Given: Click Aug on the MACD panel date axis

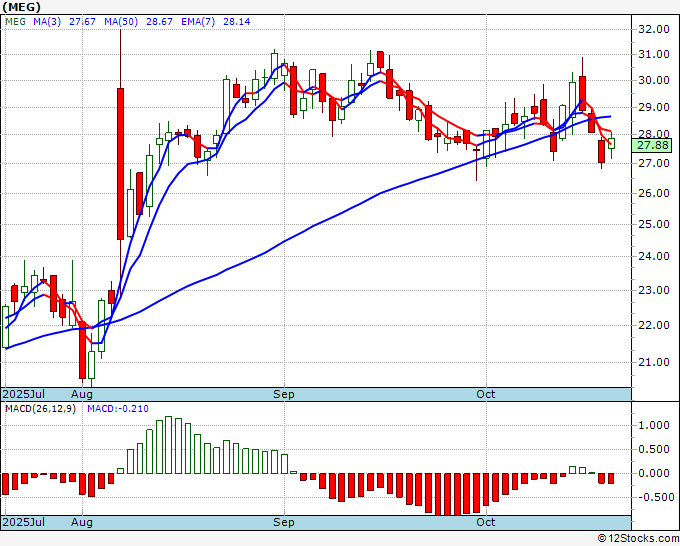Looking at the screenshot, I should pyautogui.click(x=82, y=522).
